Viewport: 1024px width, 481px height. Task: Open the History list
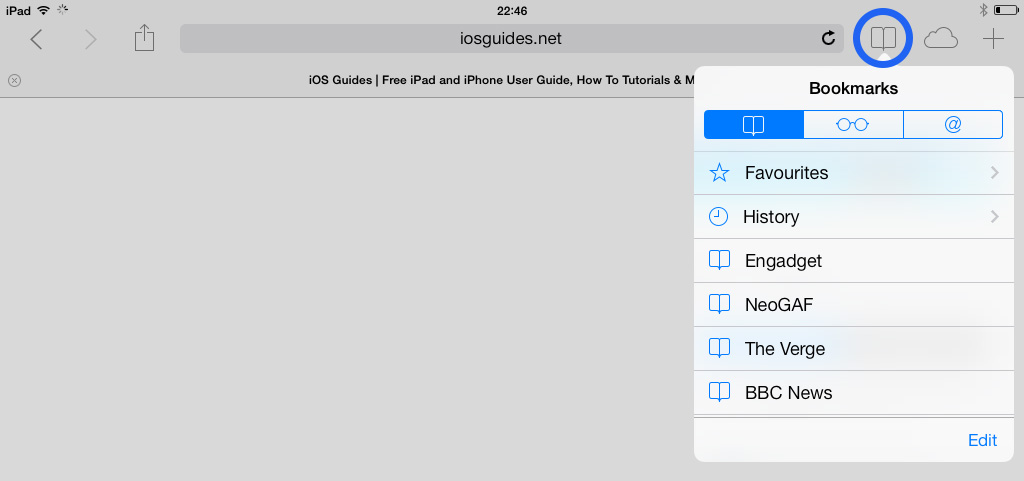pos(854,217)
